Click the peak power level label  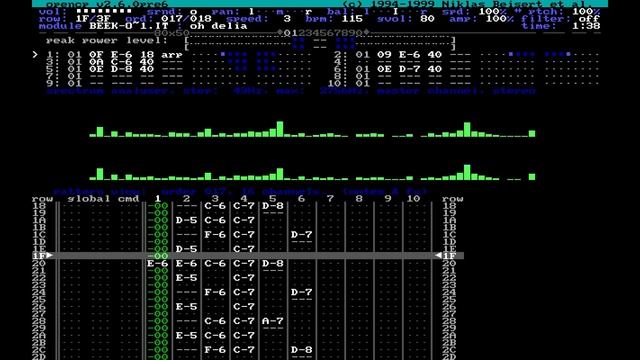[x=107, y=40]
